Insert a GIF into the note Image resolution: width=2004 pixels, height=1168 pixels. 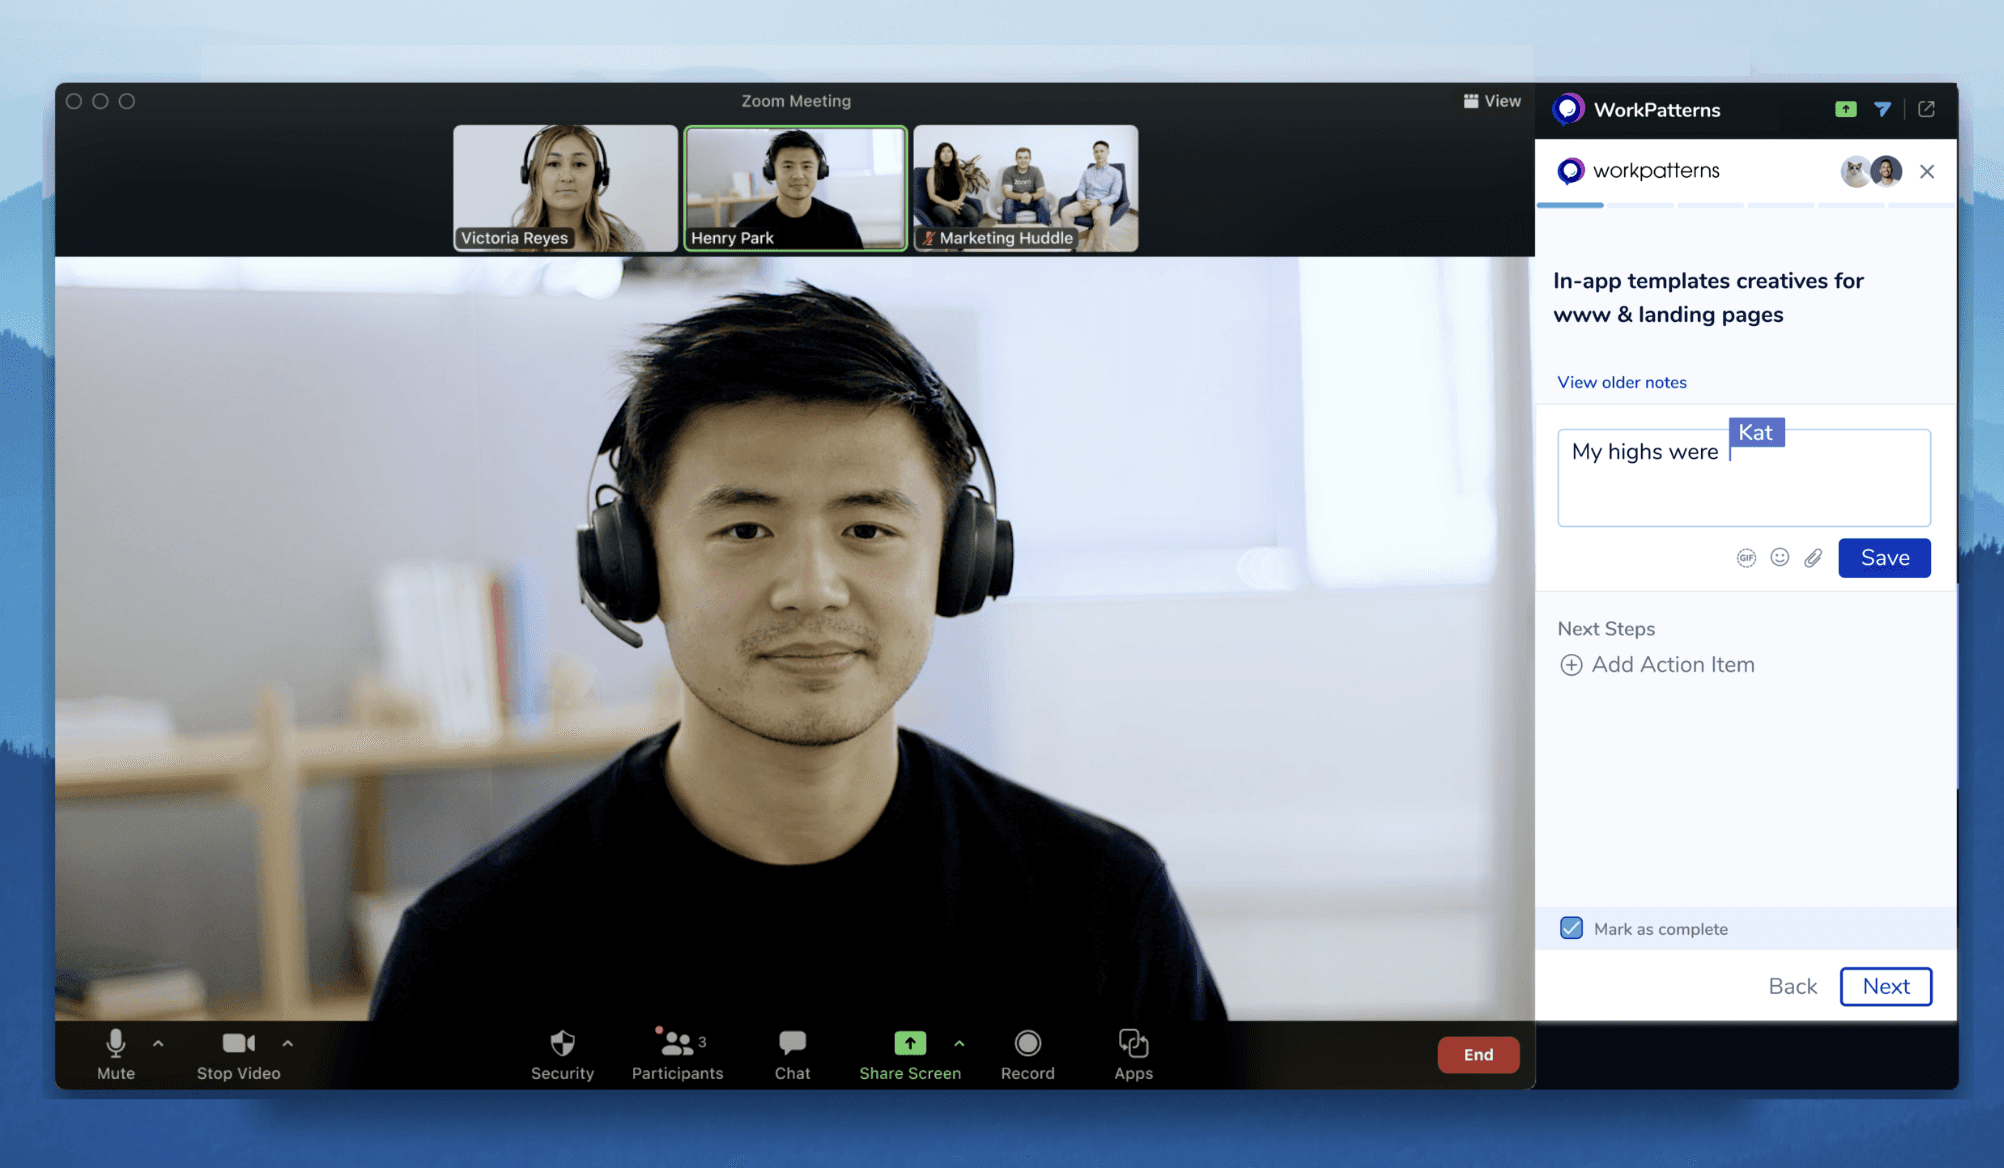click(x=1746, y=558)
